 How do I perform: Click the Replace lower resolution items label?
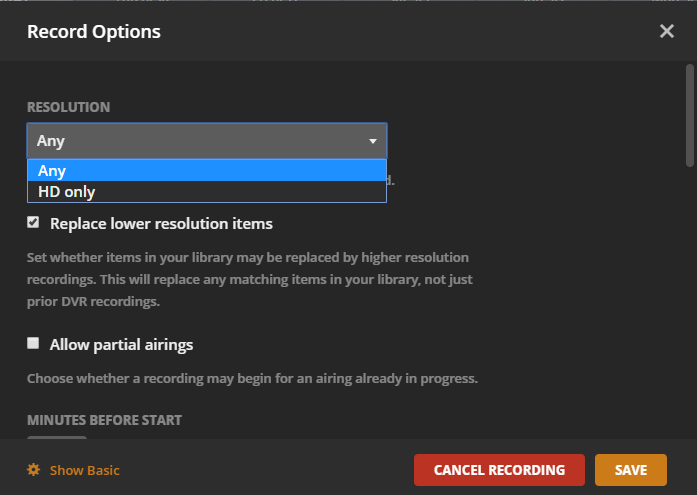click(x=161, y=223)
